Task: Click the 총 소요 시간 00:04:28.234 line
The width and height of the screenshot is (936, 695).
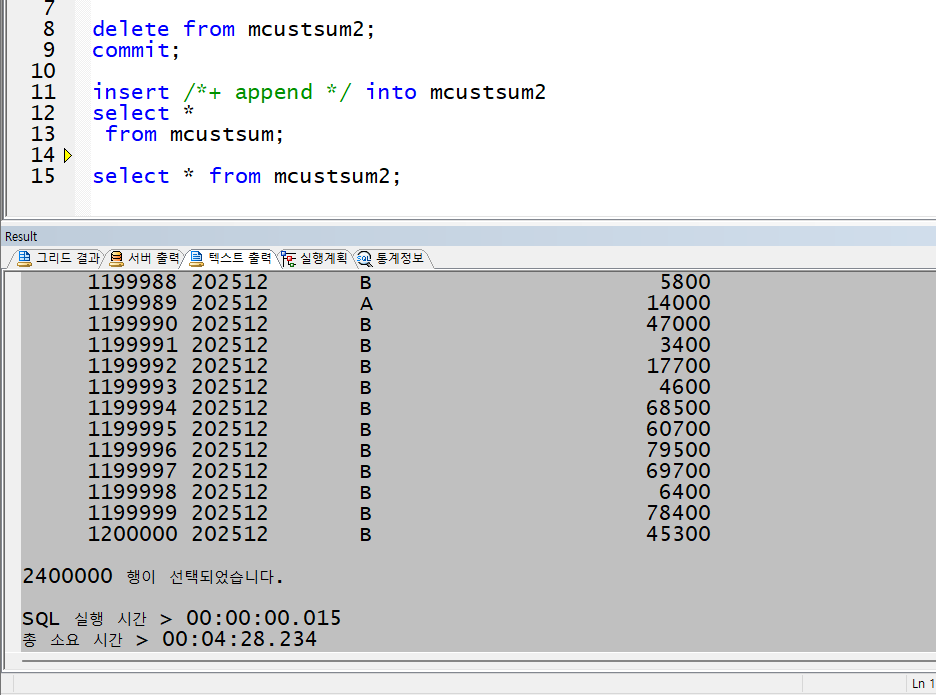Action: click(x=170, y=639)
